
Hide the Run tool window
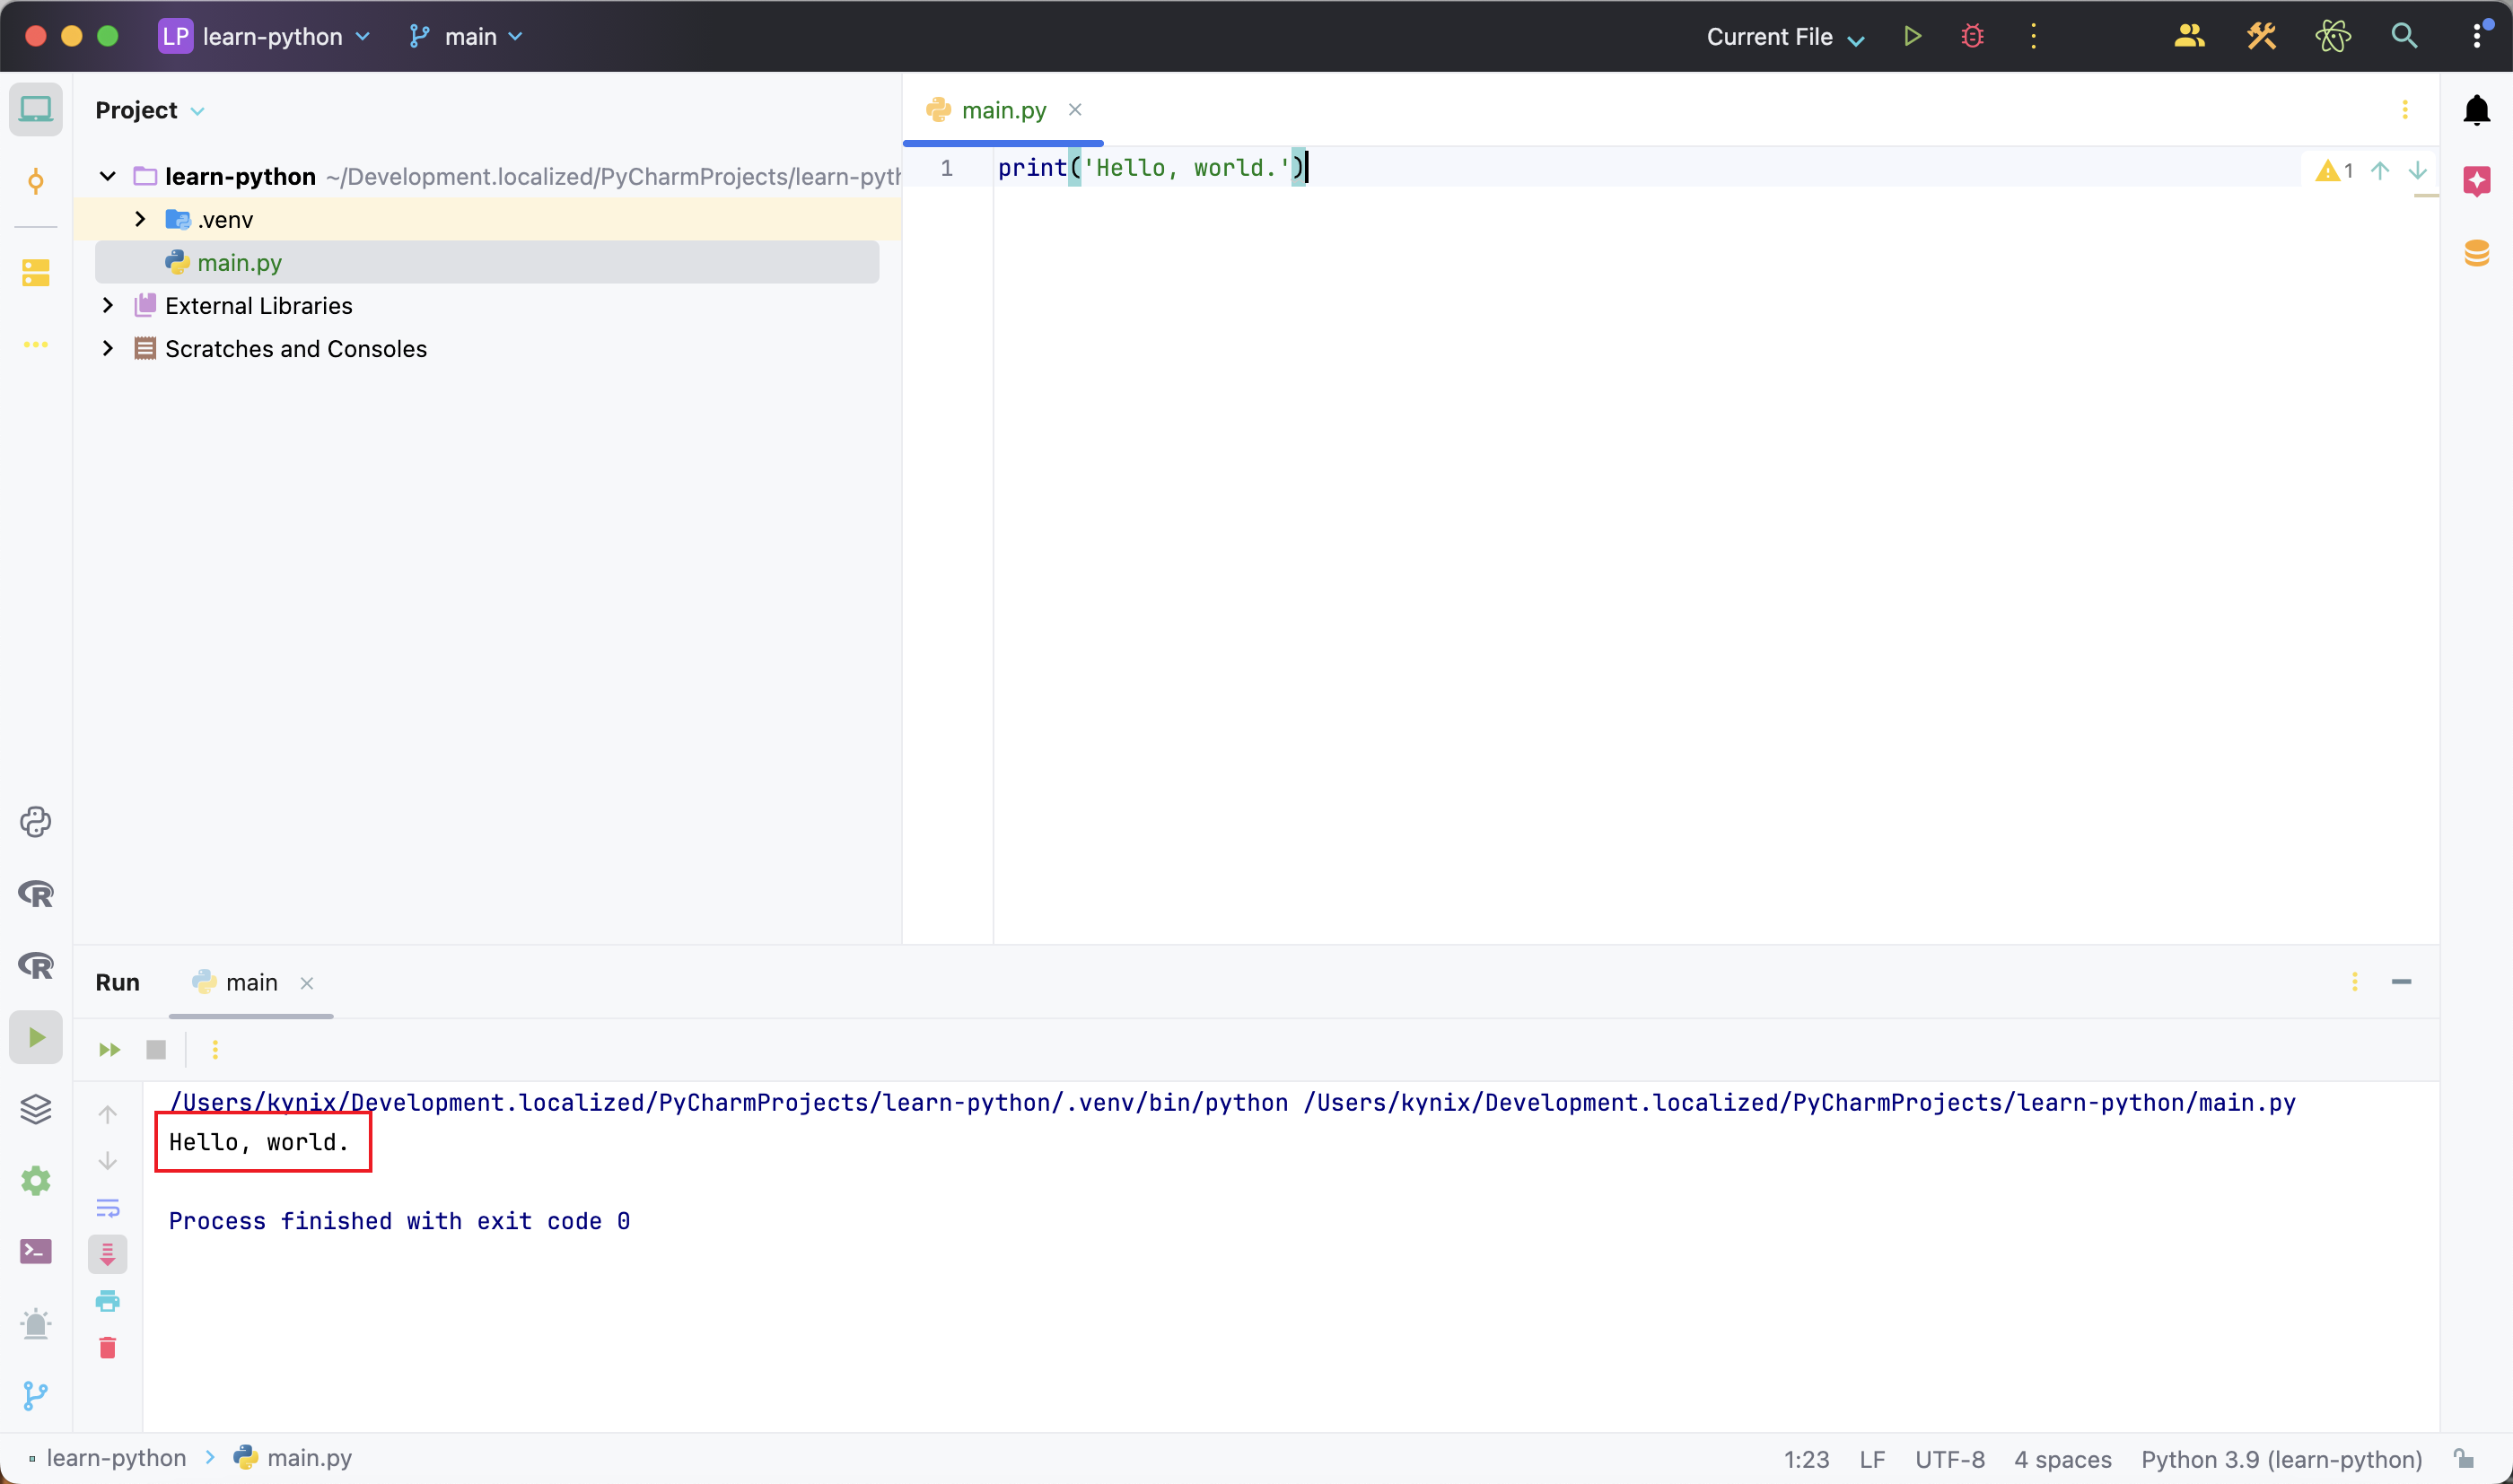pos(2402,982)
